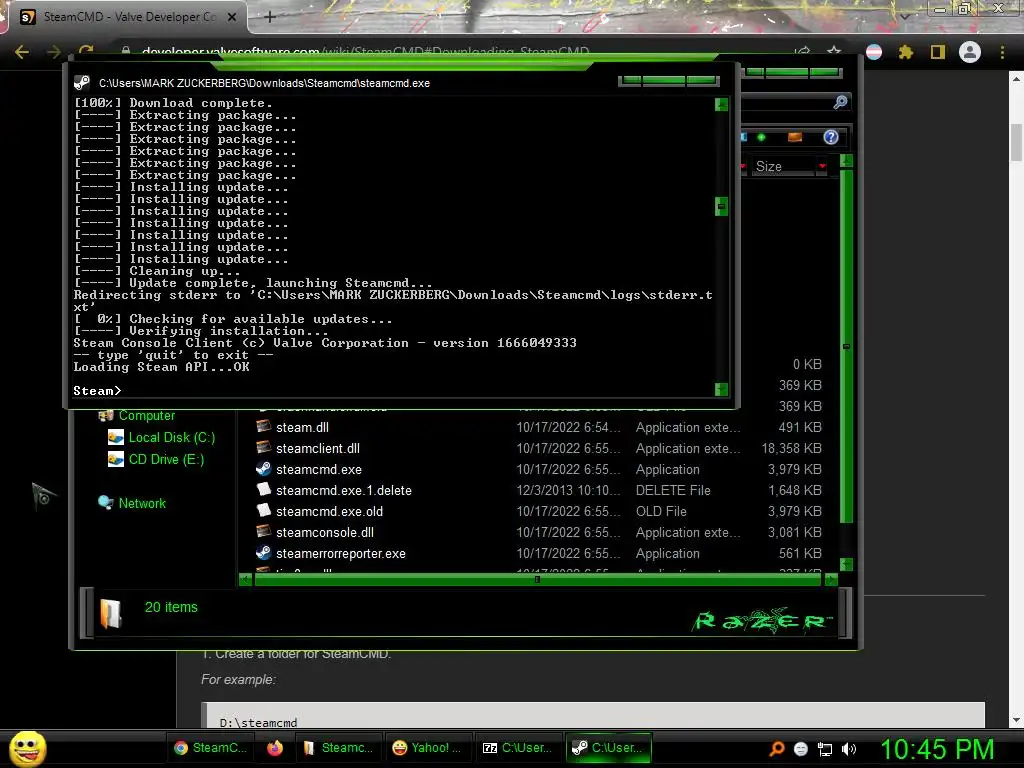Click the Steam> console prompt line

pos(97,391)
